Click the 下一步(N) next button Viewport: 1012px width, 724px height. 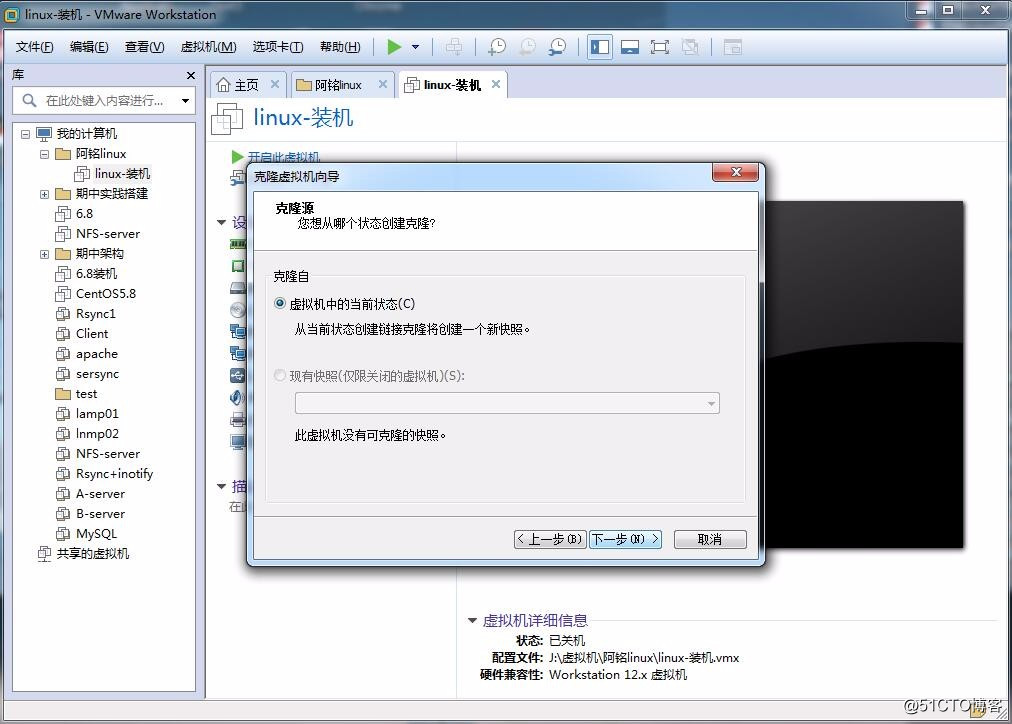coord(625,539)
